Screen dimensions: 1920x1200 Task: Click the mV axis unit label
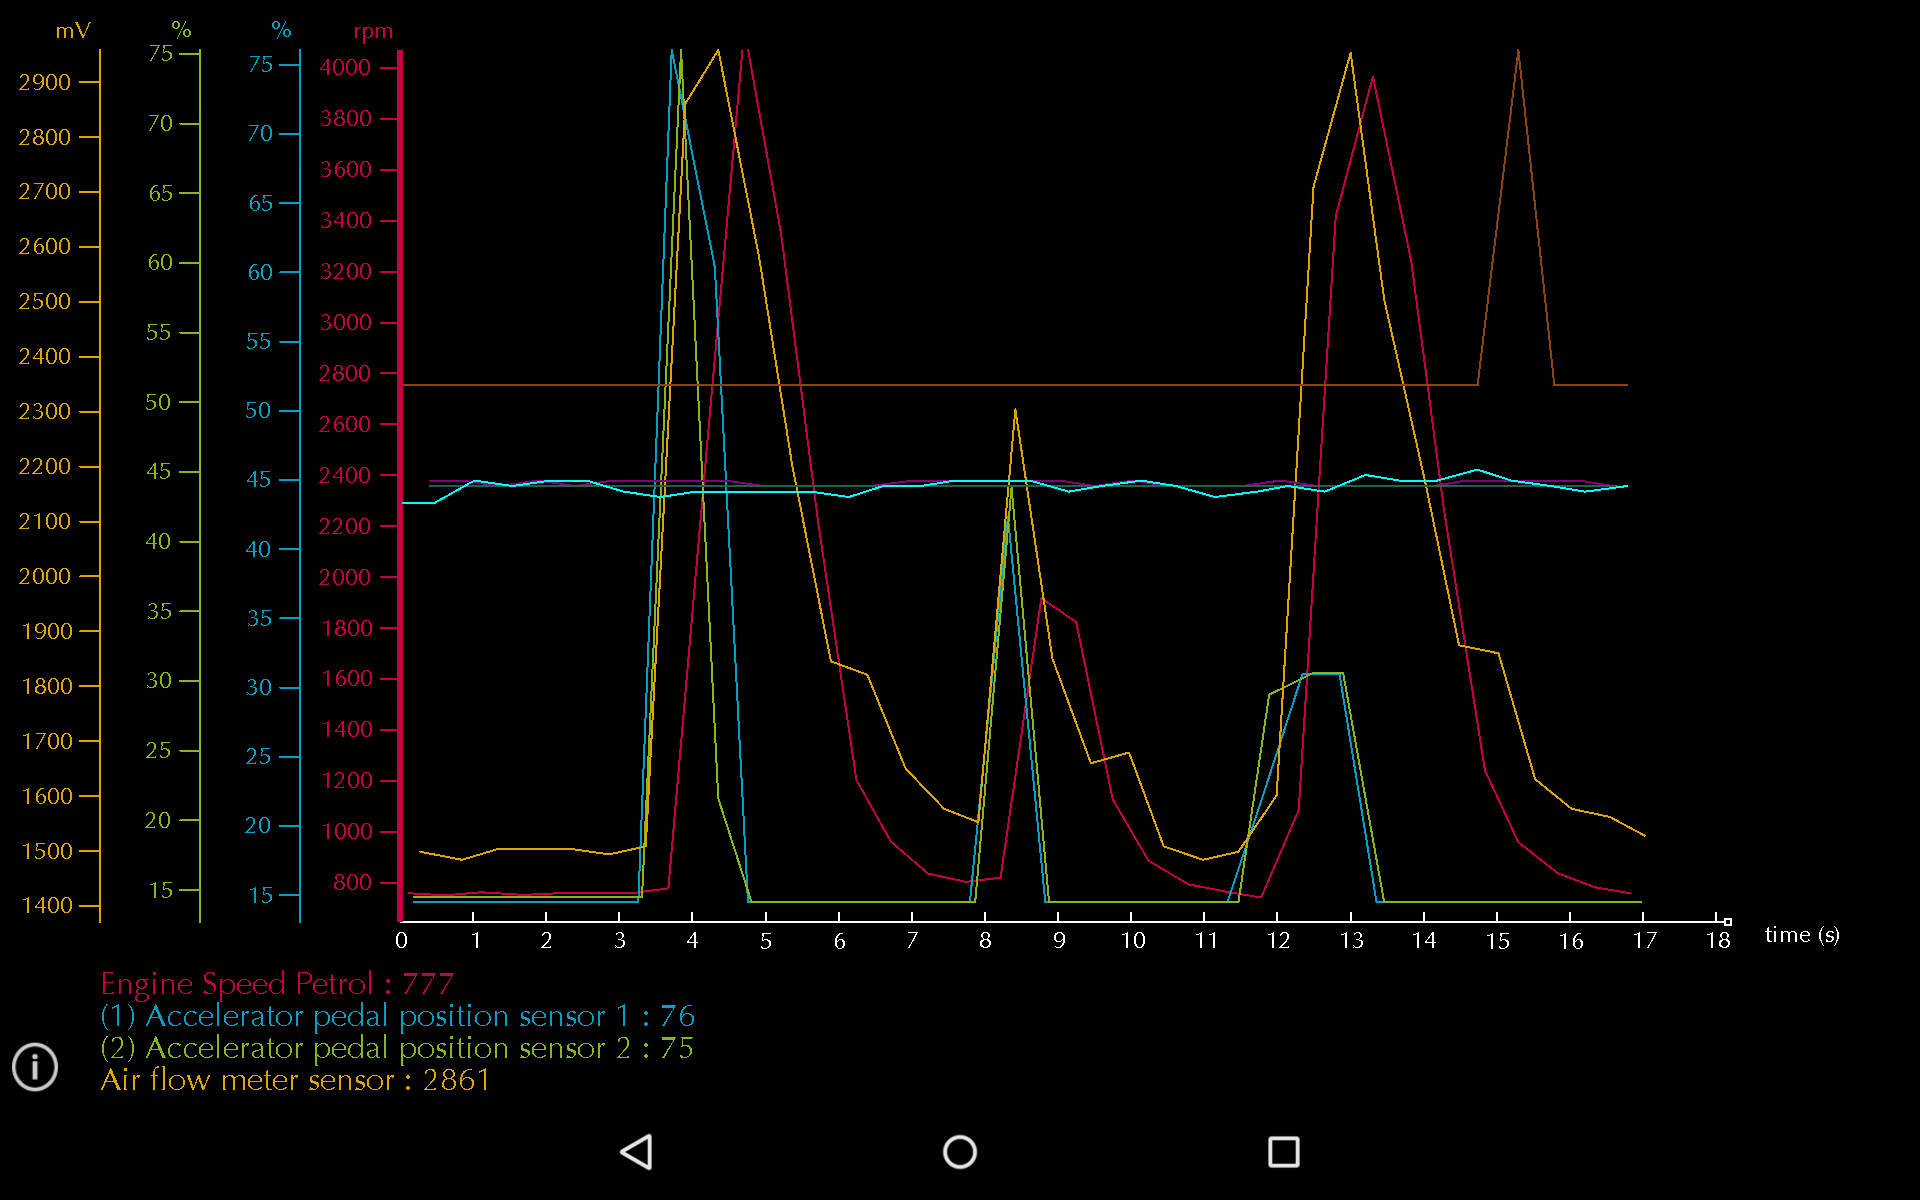pos(73,31)
